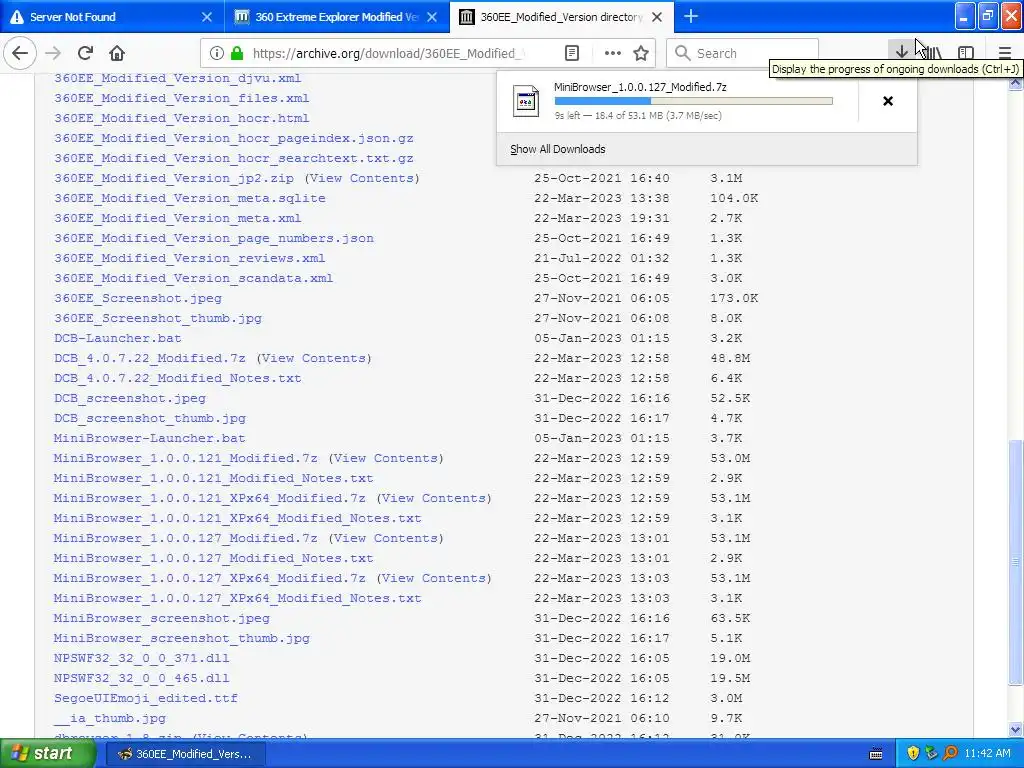View Contents of DCB_4.0.7.22_Modified.7z
This screenshot has width=1024, height=768.
coord(314,359)
